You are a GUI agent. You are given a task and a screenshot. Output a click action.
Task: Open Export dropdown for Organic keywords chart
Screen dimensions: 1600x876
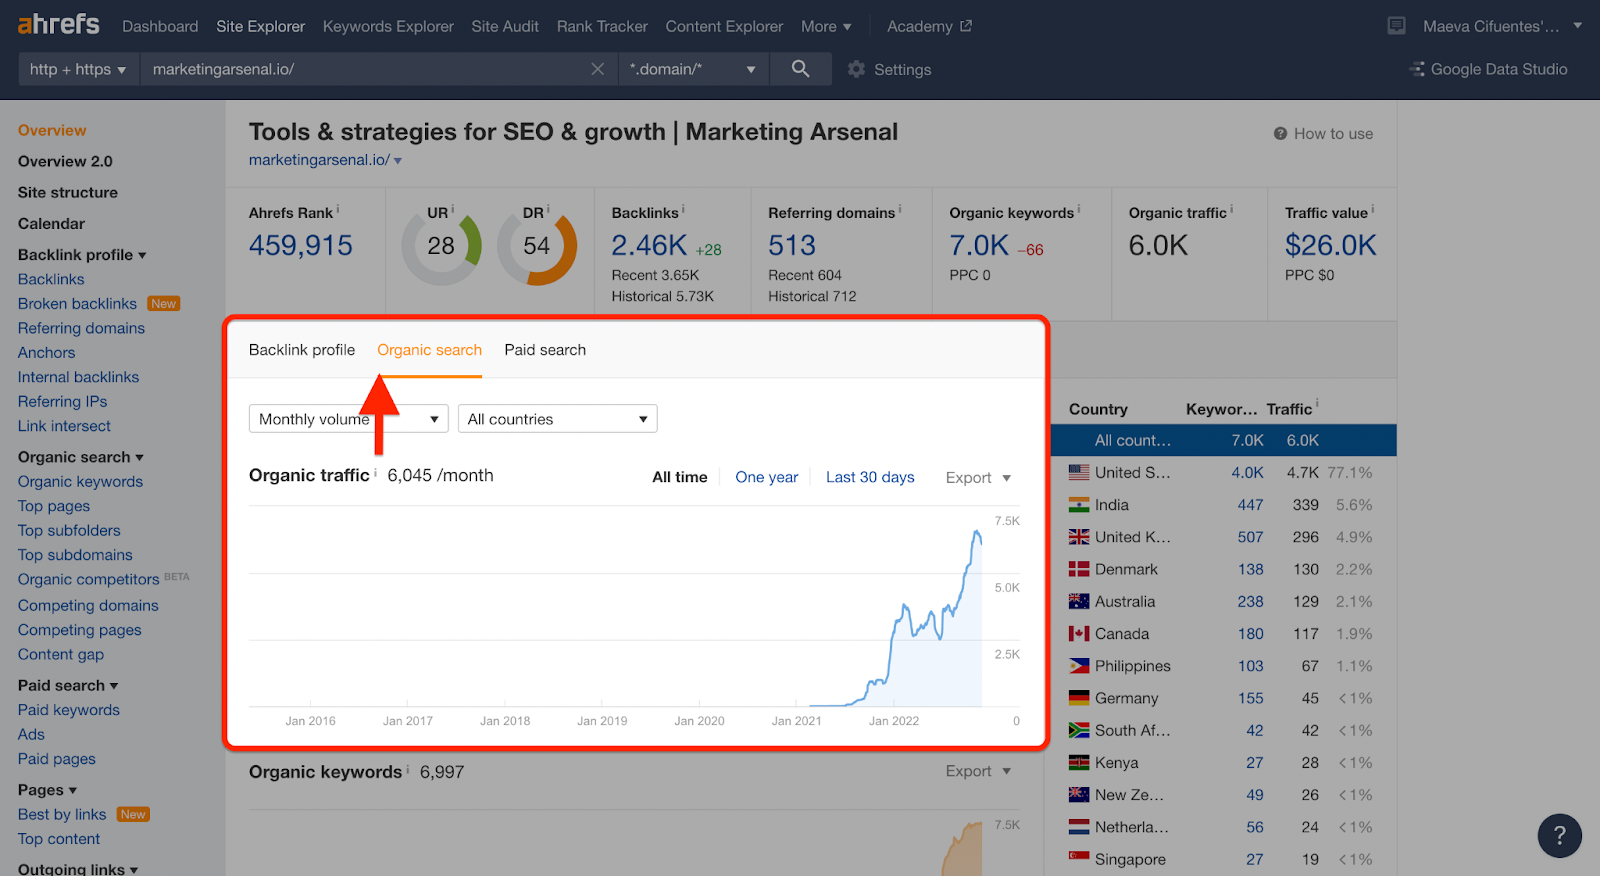pos(978,771)
